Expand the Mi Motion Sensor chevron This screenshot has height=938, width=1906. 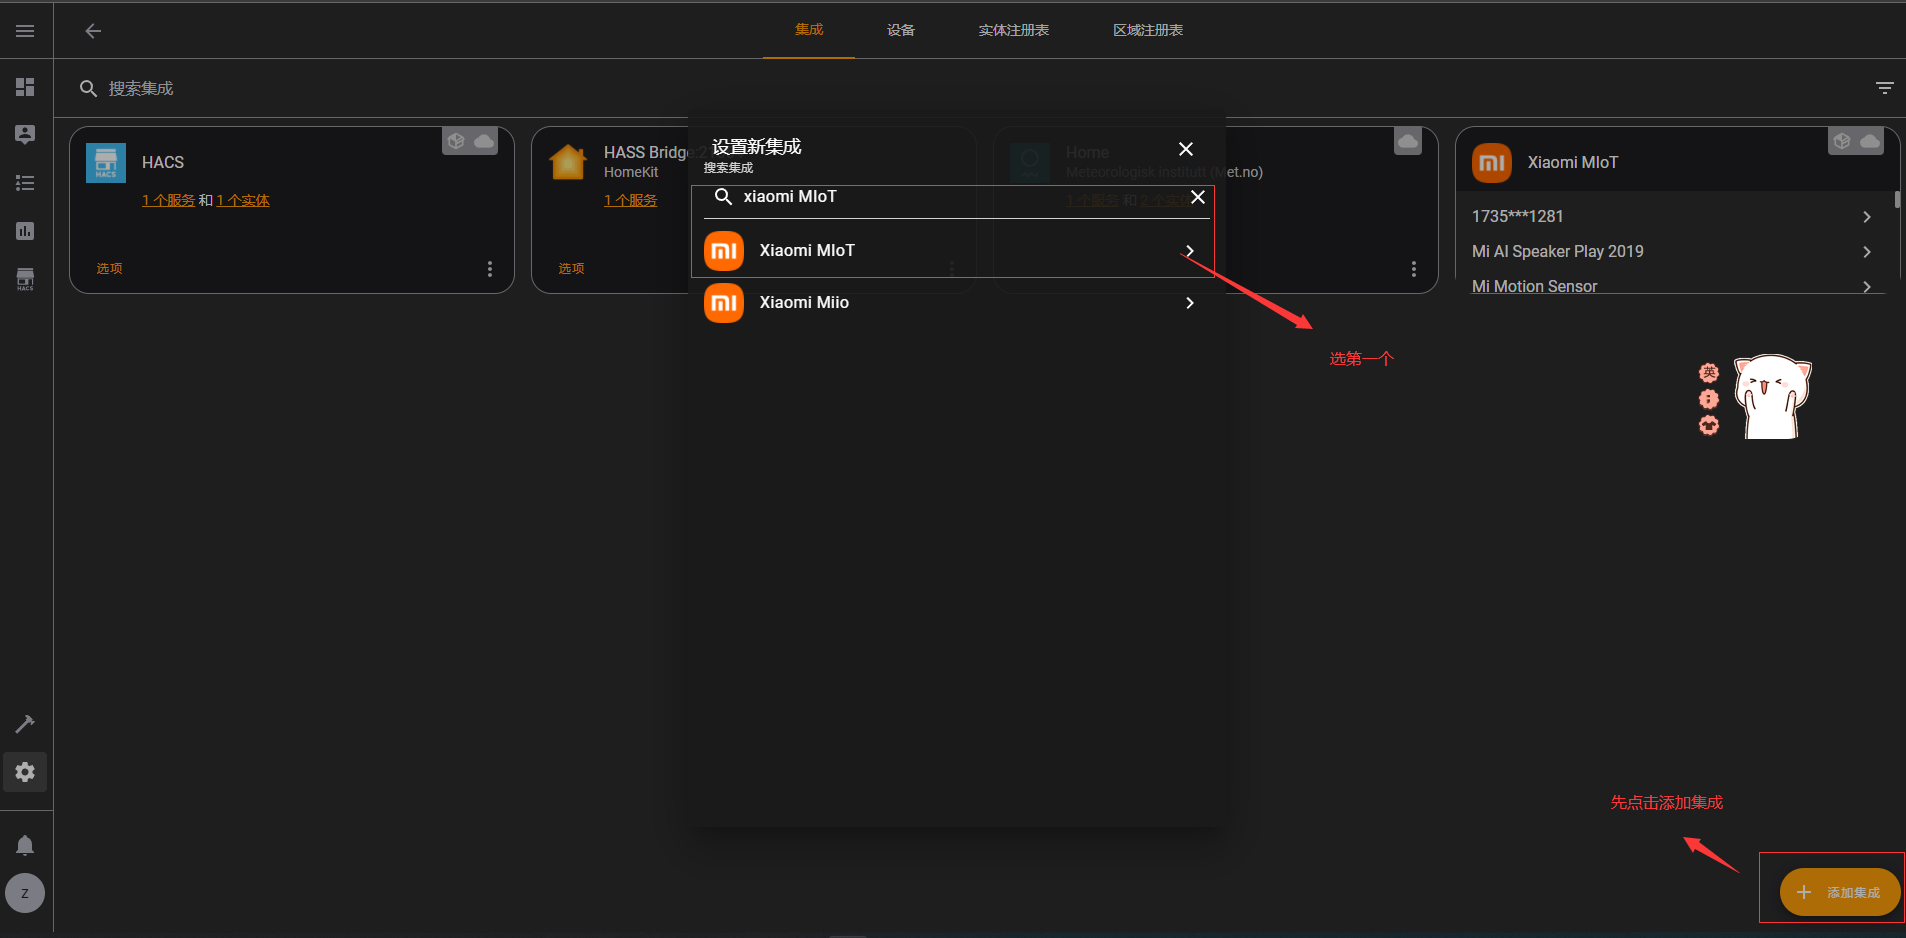(1867, 287)
